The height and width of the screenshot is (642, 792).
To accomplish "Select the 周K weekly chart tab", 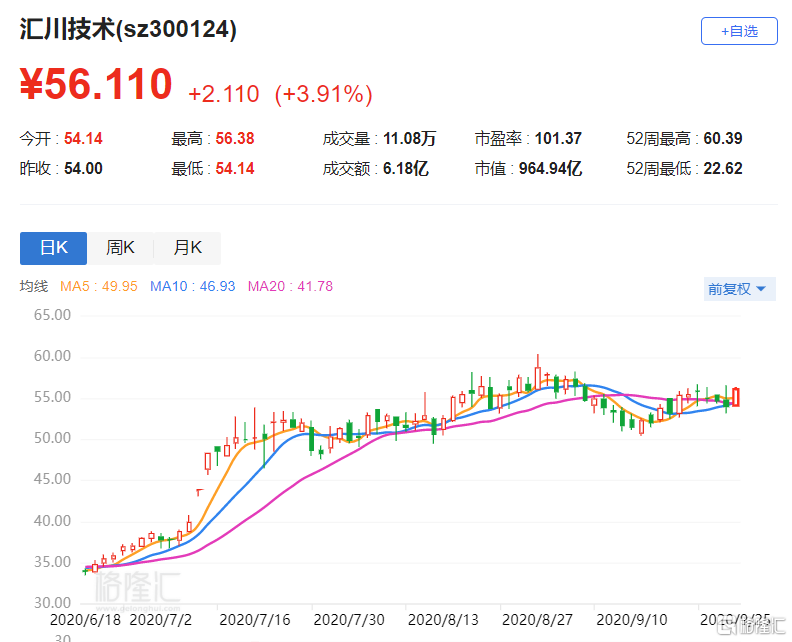I will (x=121, y=248).
